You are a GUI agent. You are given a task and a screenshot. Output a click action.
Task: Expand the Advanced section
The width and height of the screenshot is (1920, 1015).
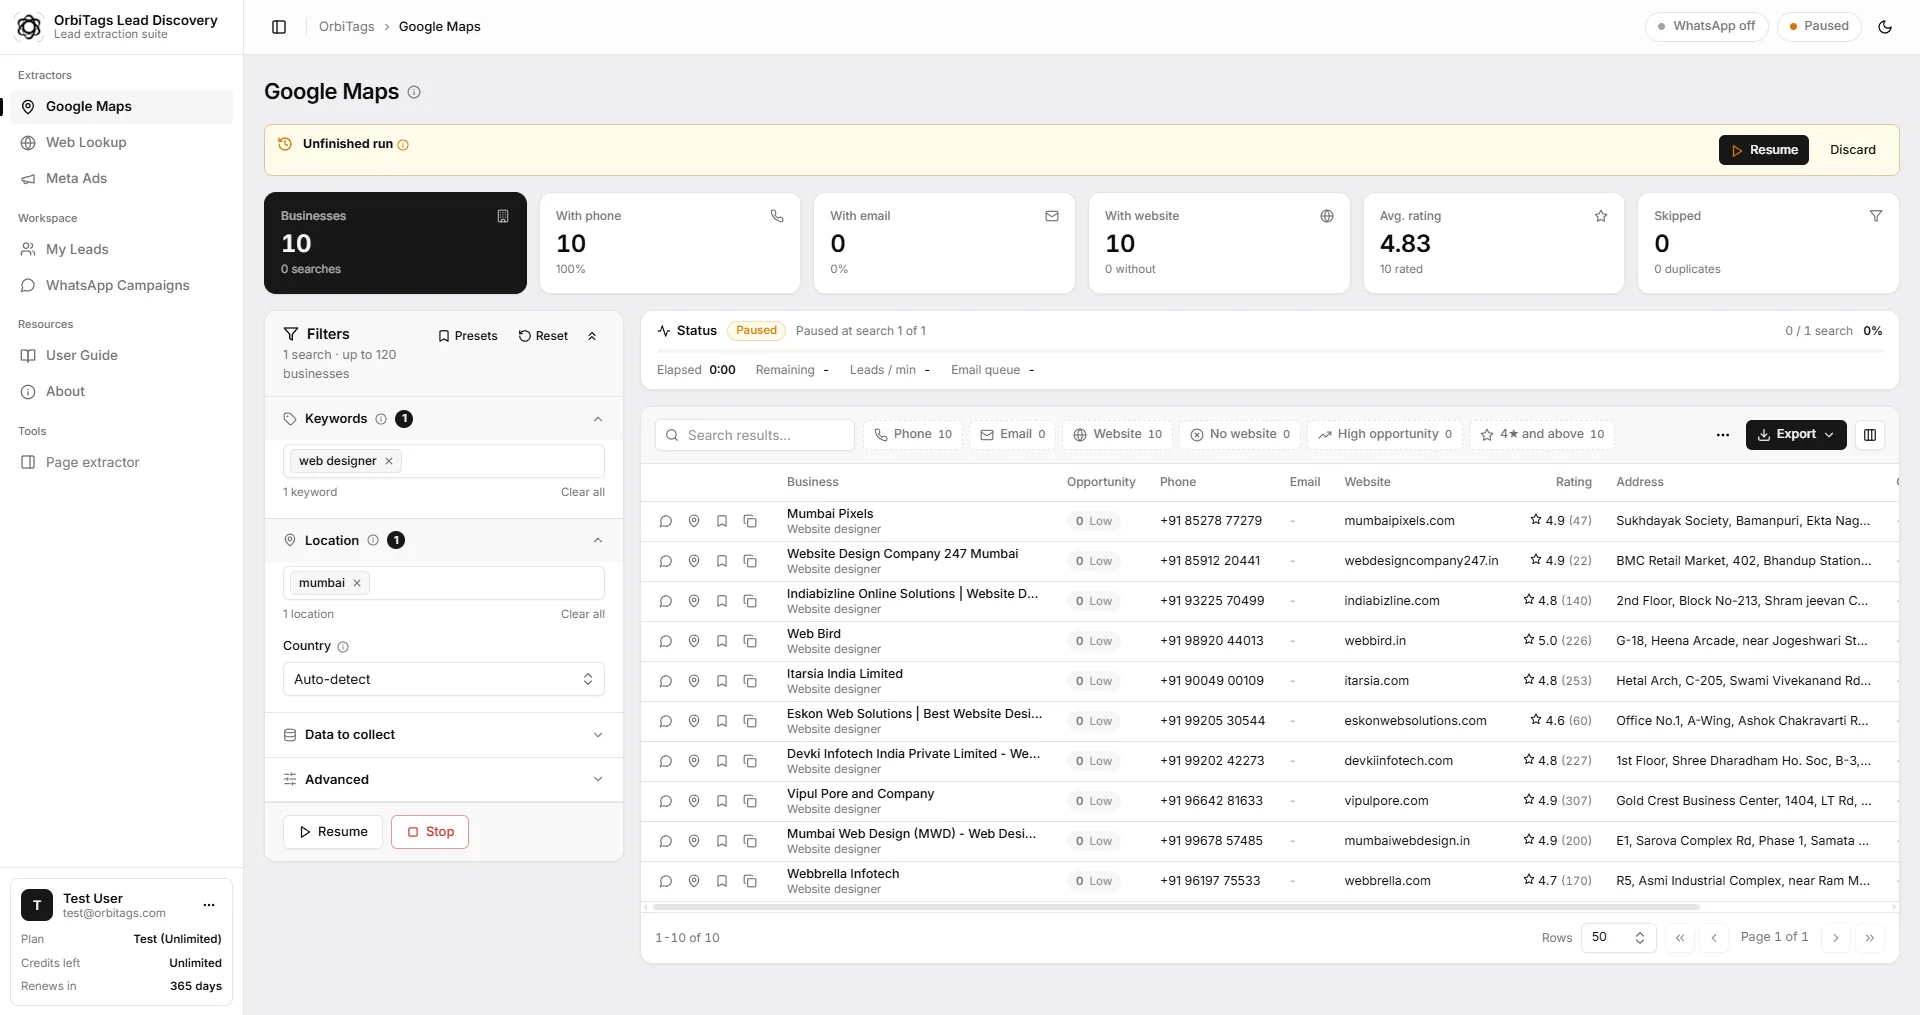point(444,780)
